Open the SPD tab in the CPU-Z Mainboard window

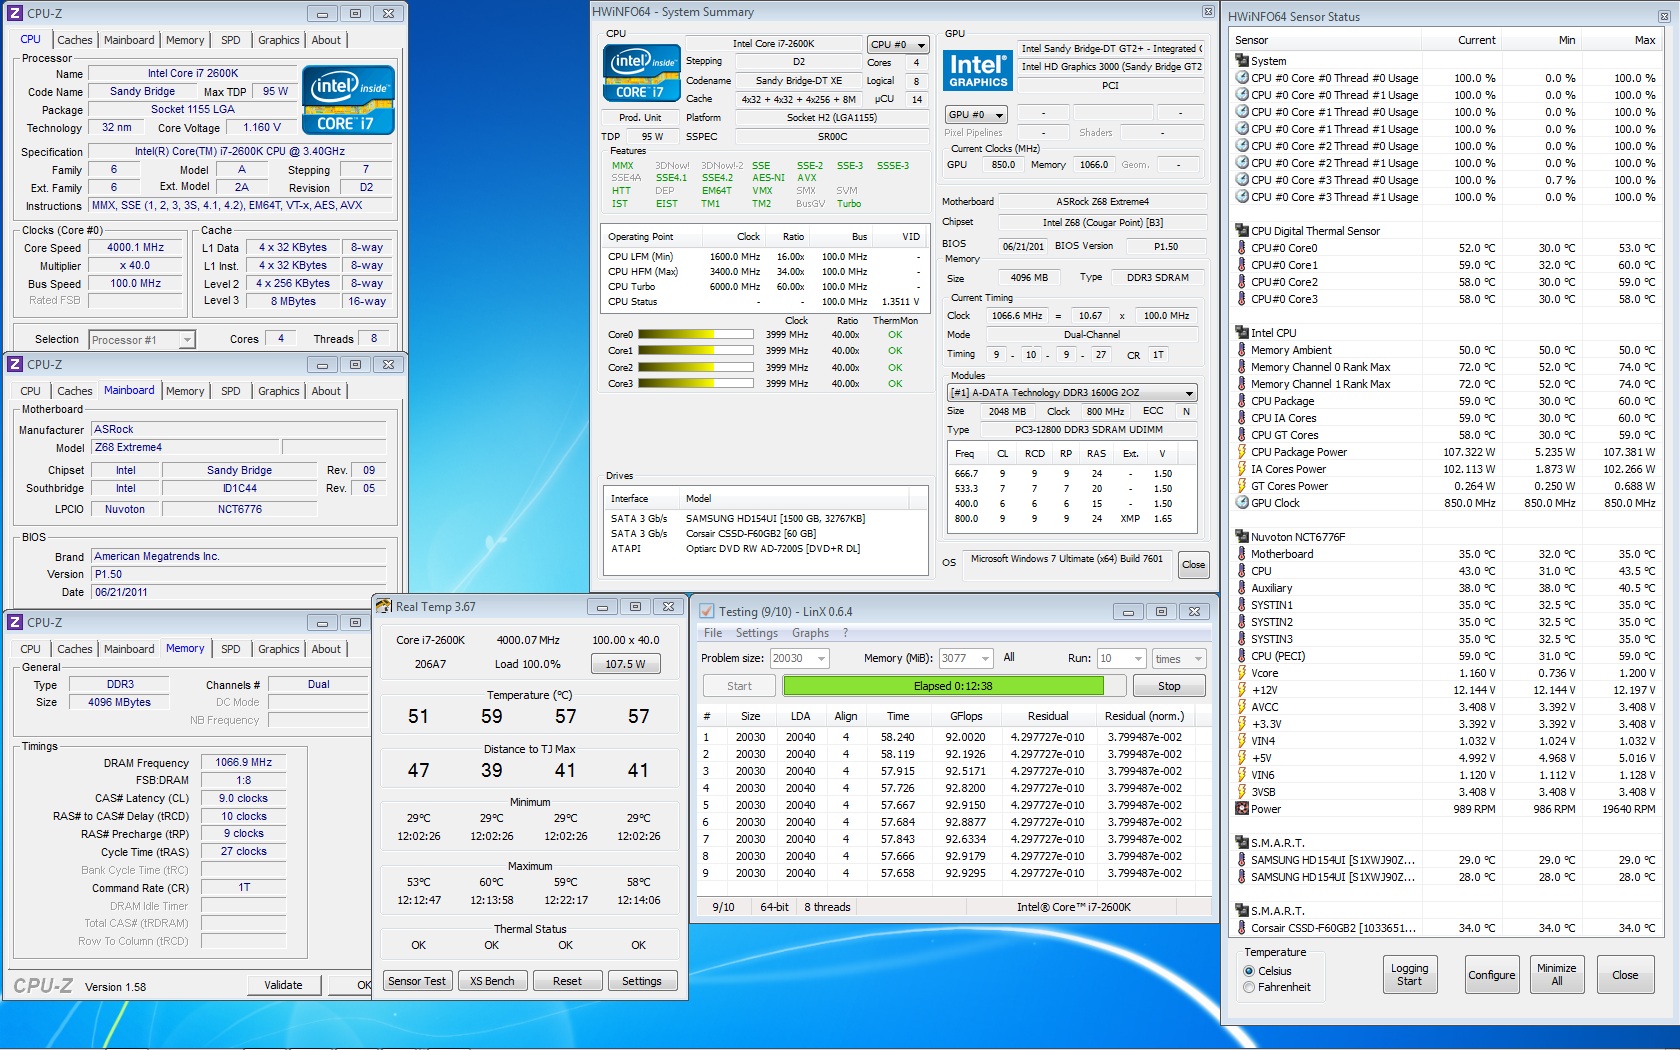click(x=231, y=391)
